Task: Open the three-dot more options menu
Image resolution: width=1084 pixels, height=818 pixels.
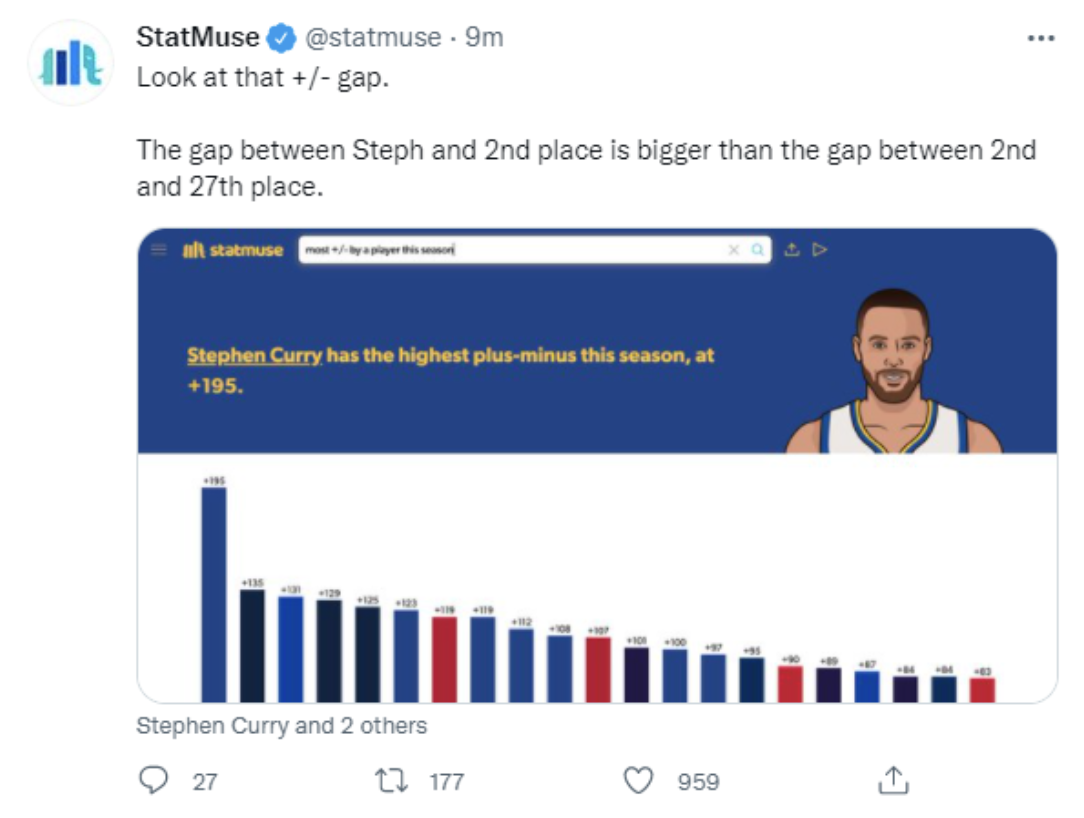Action: (x=1040, y=38)
